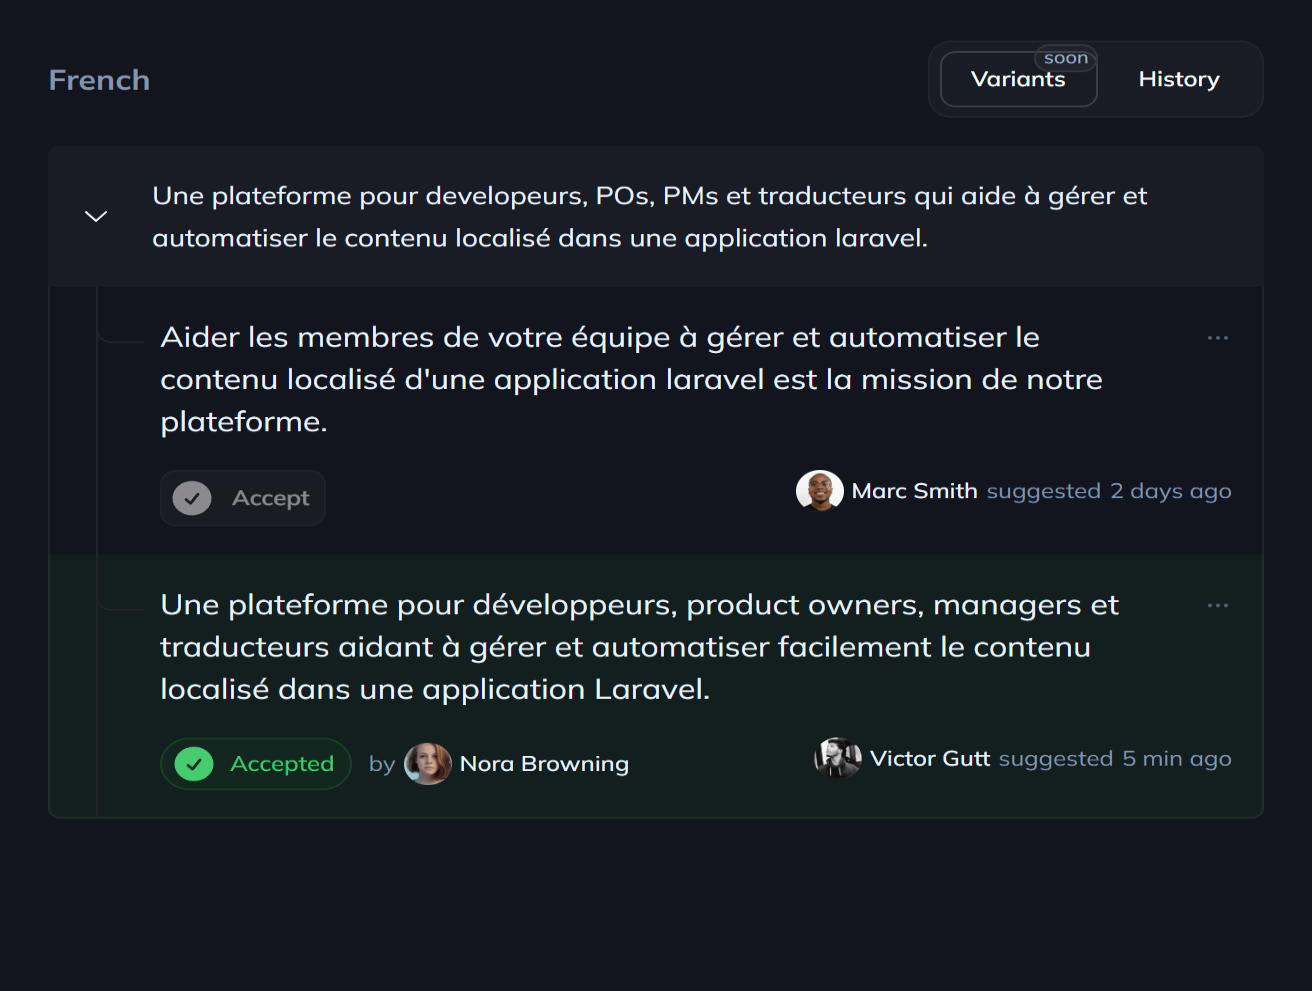Select the suggestion starting 'Aider les membres'
Image resolution: width=1312 pixels, height=991 pixels.
(x=600, y=380)
